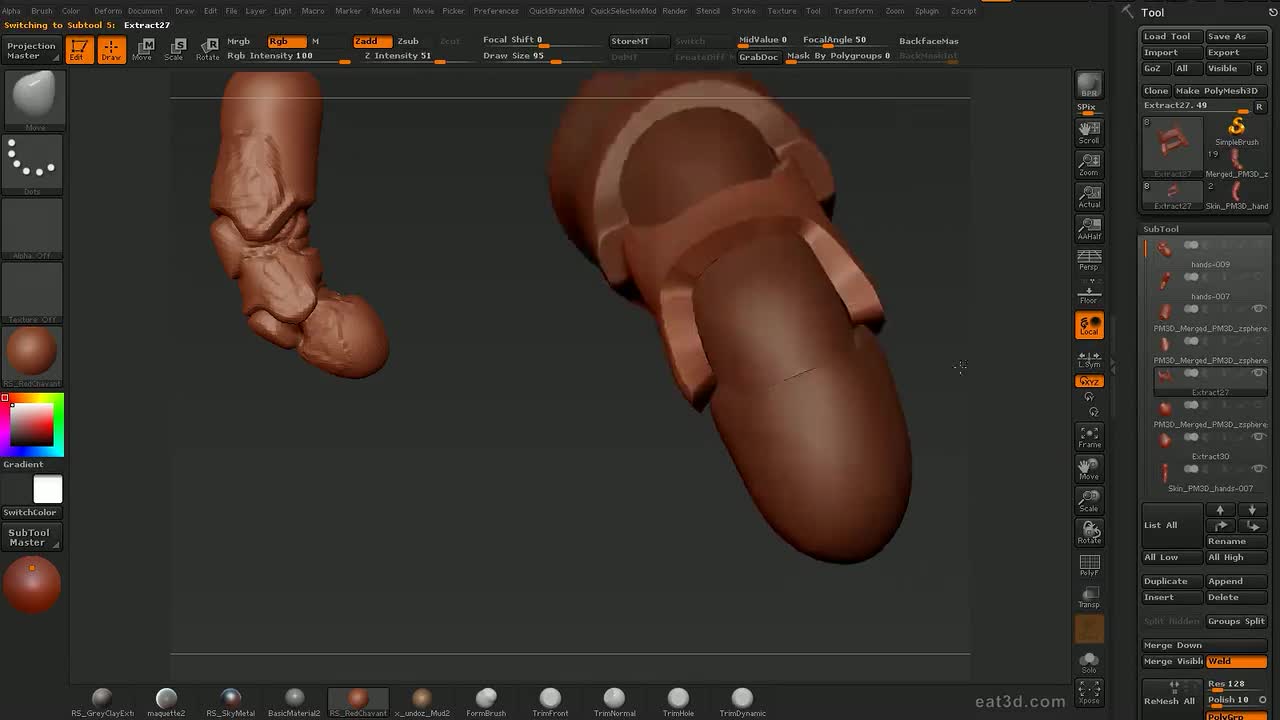Toggle the Floor grid

[x=1089, y=293]
